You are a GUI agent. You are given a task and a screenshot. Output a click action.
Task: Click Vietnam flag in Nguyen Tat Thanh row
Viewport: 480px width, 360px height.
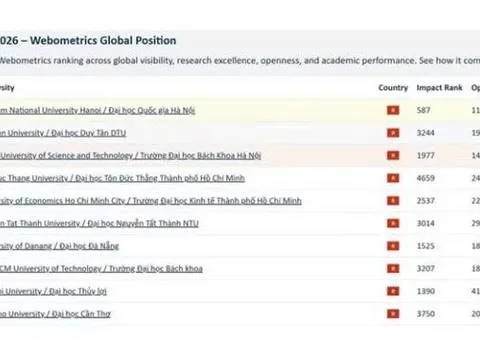[x=393, y=223]
